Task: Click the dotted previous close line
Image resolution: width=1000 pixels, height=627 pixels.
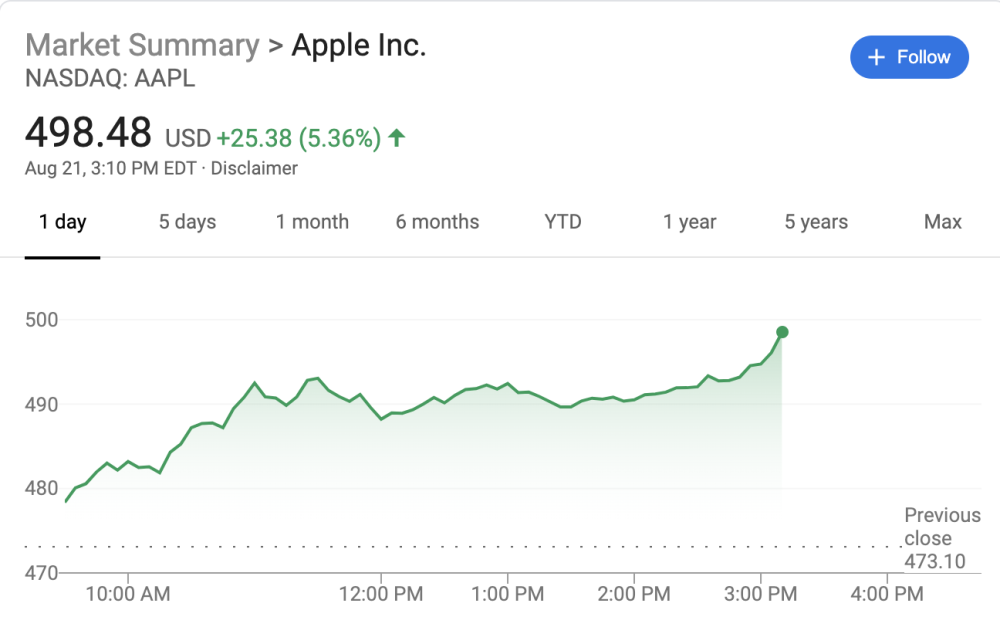Action: 462,547
